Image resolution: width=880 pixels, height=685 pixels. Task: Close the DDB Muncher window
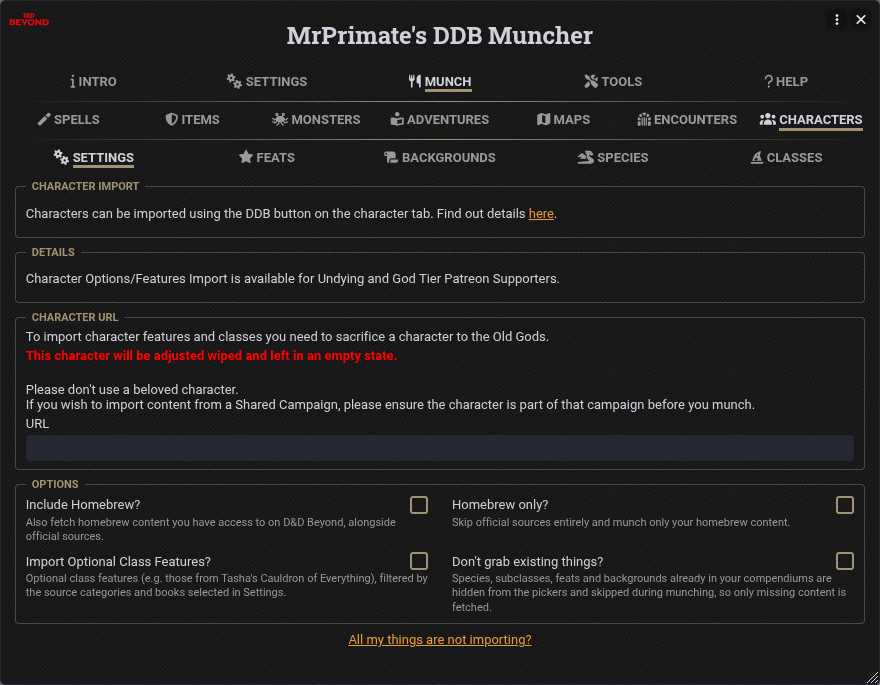pyautogui.click(x=861, y=20)
